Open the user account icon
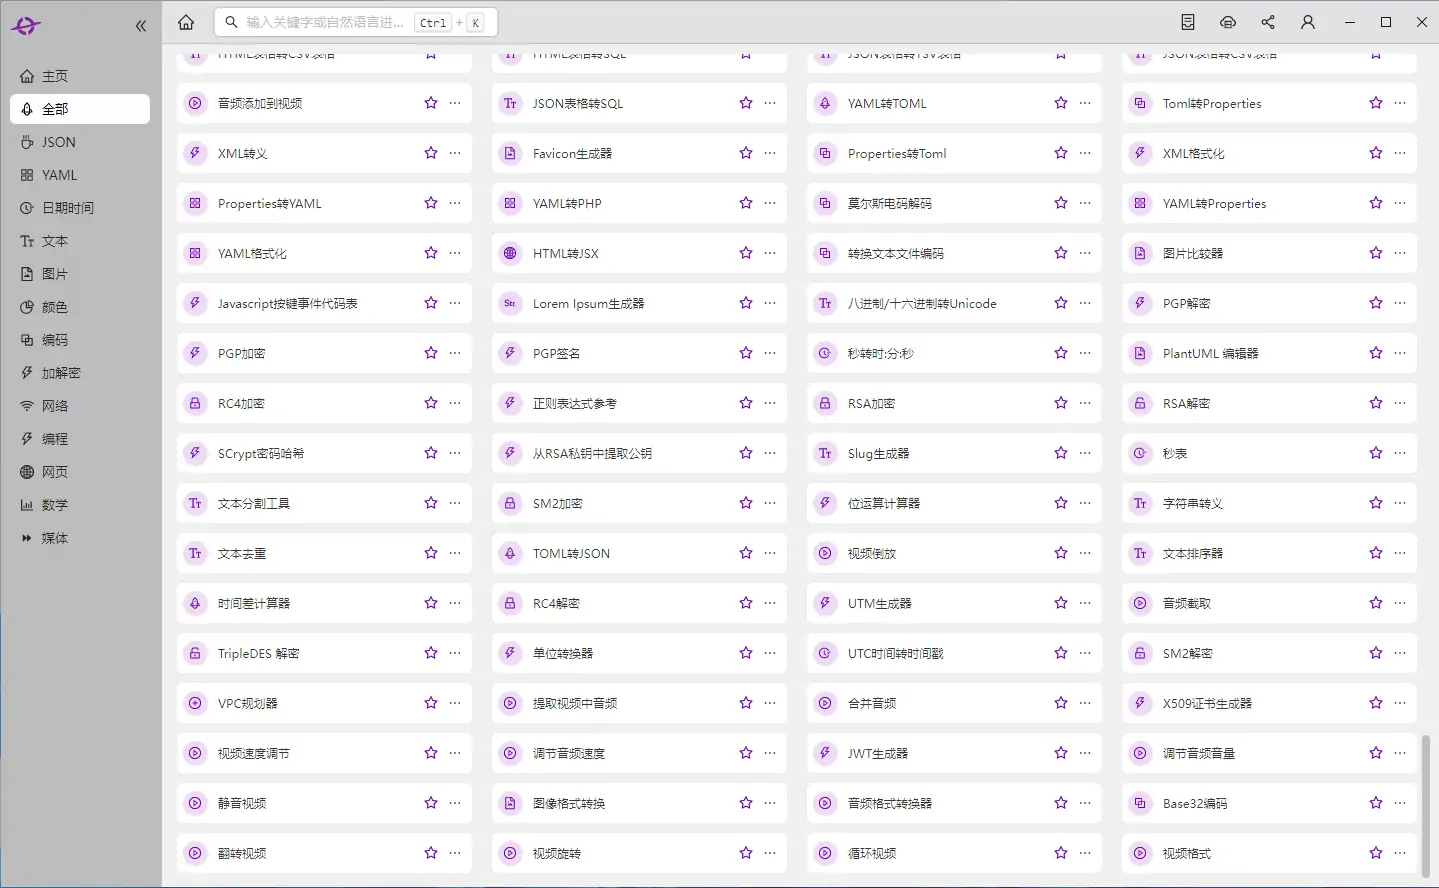 tap(1307, 22)
